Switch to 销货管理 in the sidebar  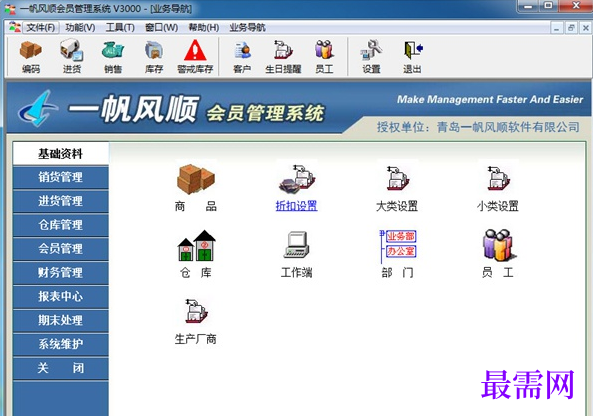coord(61,177)
